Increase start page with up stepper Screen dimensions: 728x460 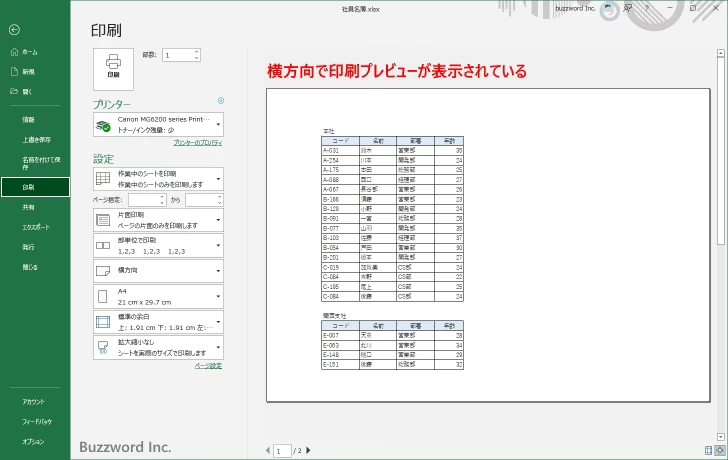pyautogui.click(x=162, y=197)
